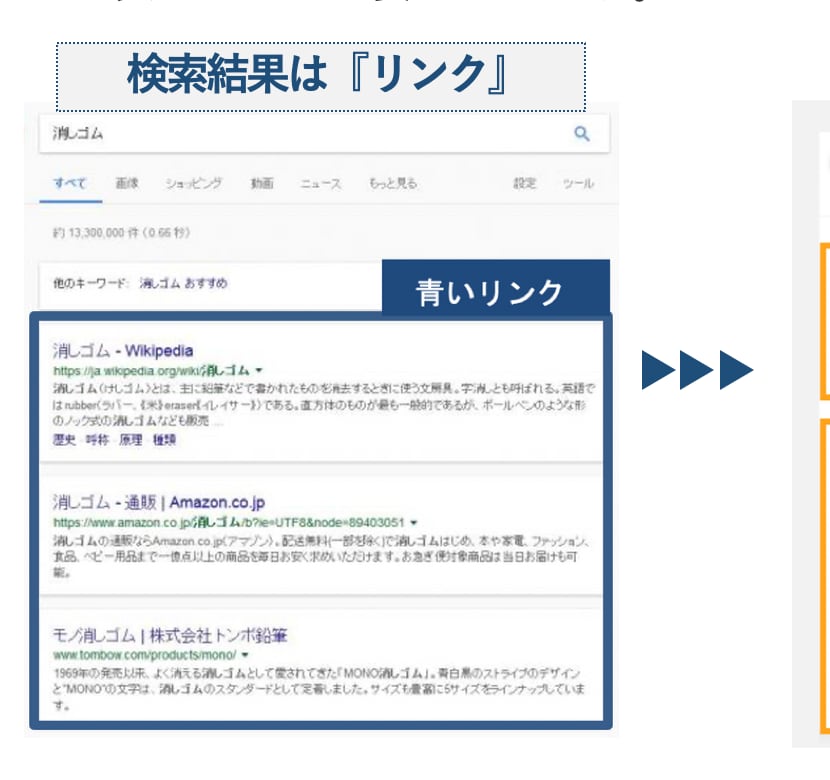Click the Wikipedia result description snippet
Viewport: 830px width, 780px height.
tap(323, 405)
